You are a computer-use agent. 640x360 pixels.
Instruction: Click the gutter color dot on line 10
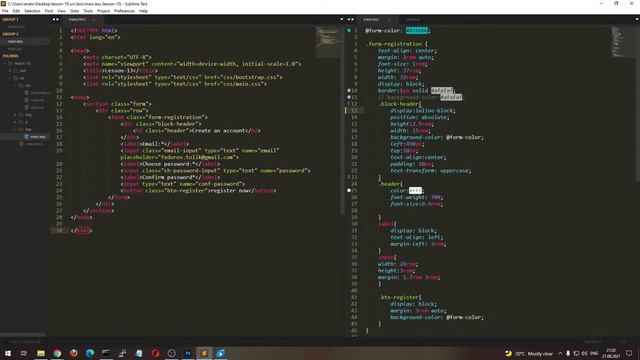pyautogui.click(x=349, y=90)
